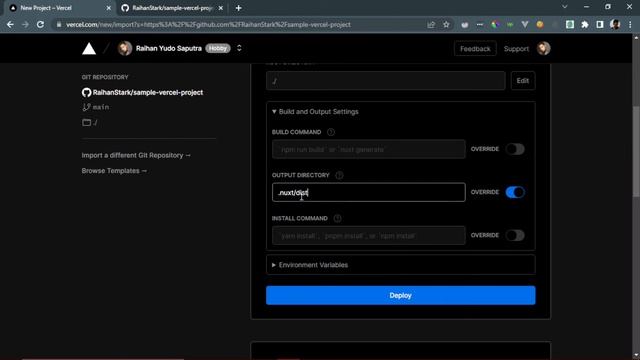Click the Root Directory input field

click(386, 81)
